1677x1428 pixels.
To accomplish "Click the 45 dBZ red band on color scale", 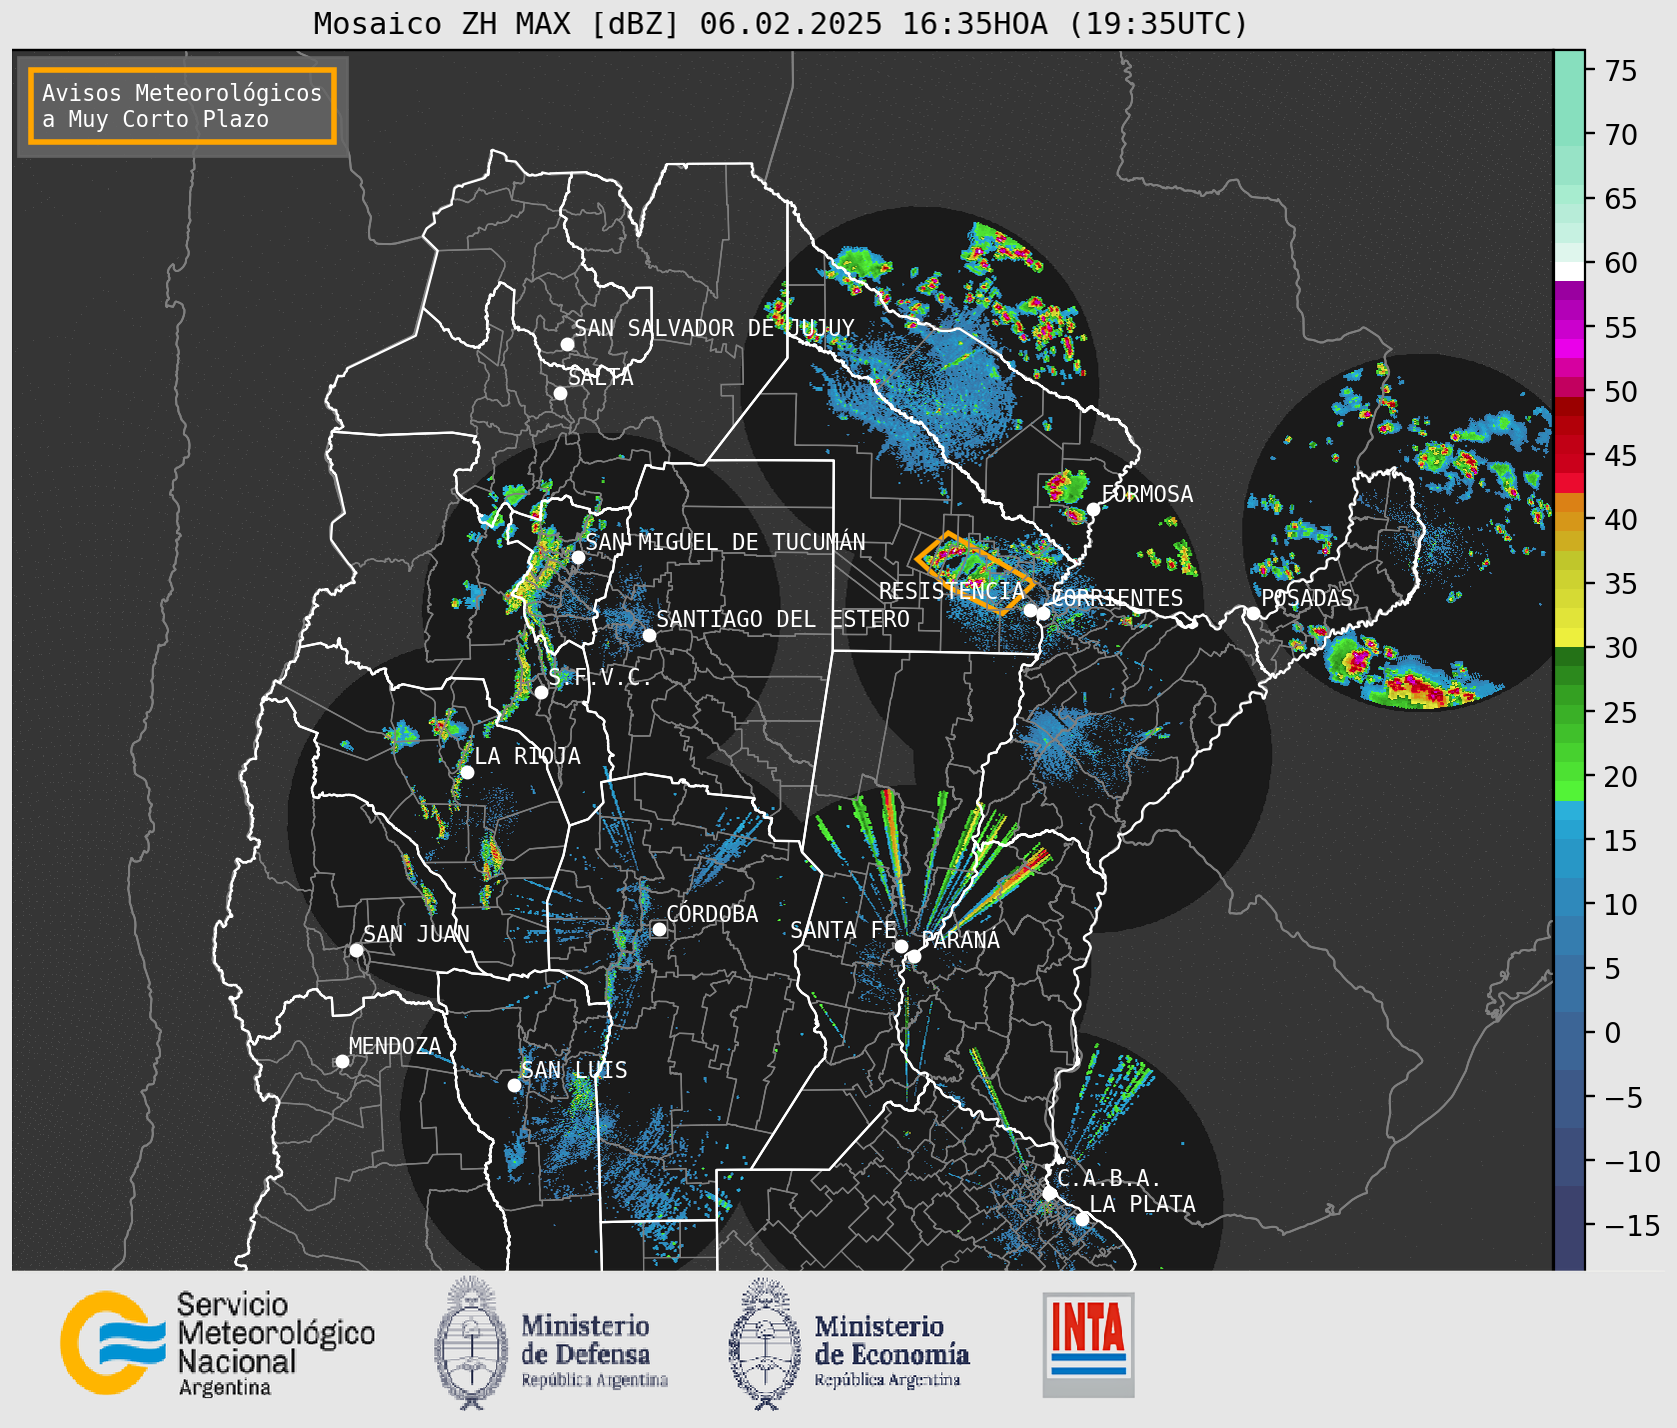I will point(1569,455).
